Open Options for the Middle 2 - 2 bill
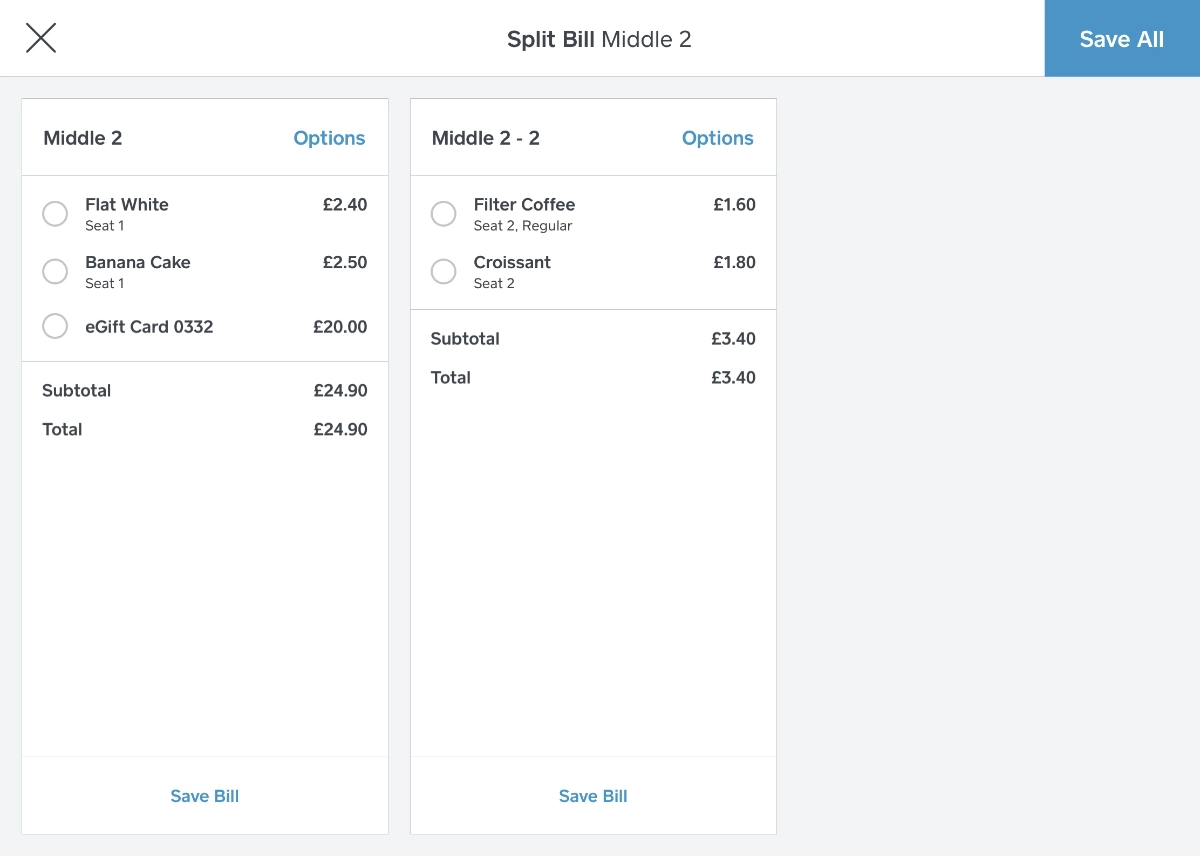The width and height of the screenshot is (1200, 856). coord(718,138)
